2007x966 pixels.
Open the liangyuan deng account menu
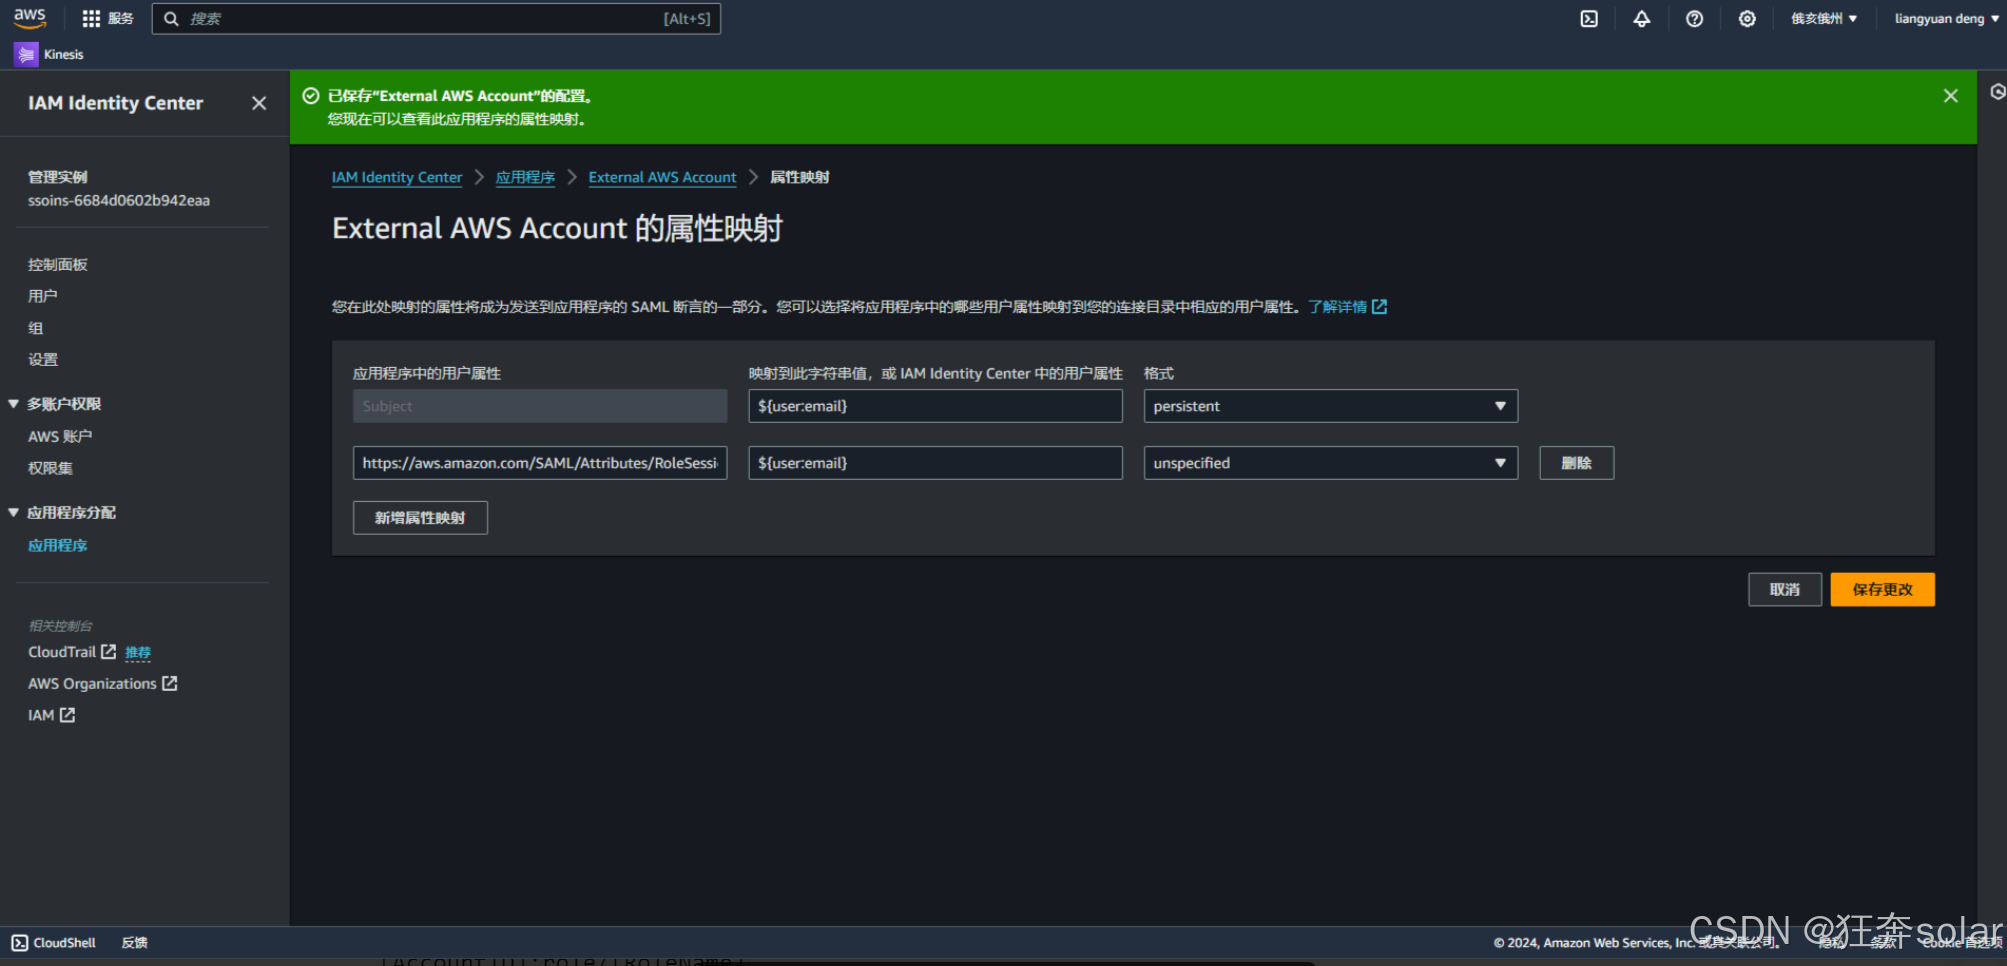1946,18
